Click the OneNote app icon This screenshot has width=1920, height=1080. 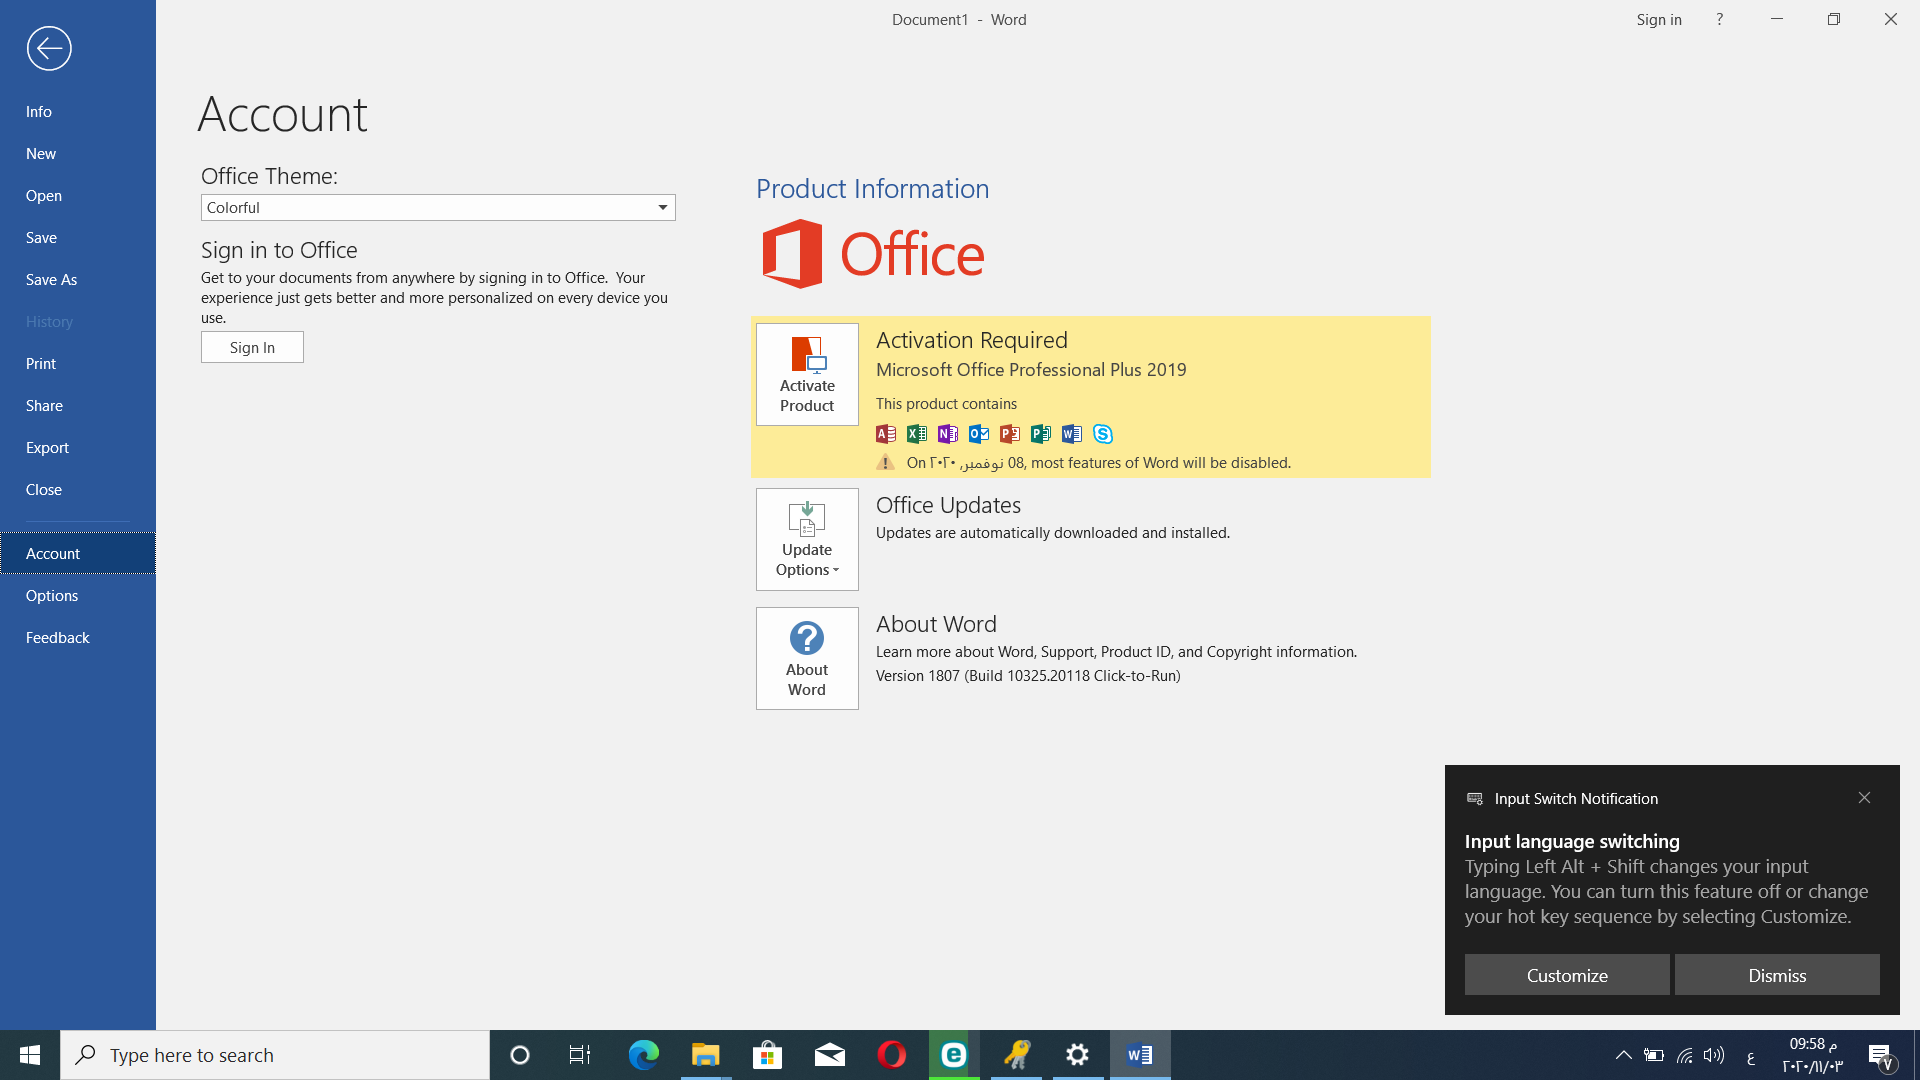pos(948,433)
